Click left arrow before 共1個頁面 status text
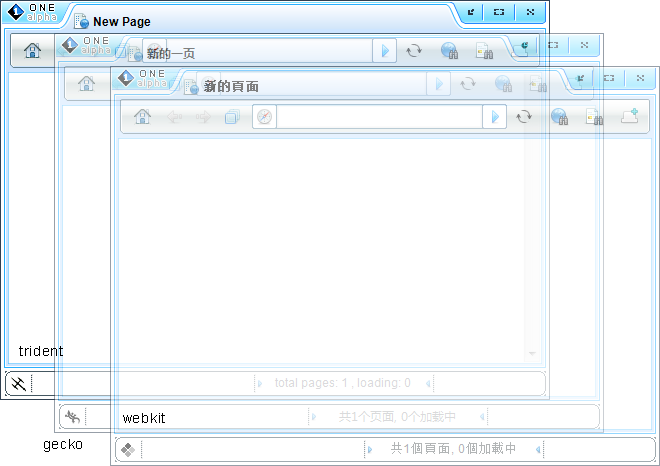The height and width of the screenshot is (466, 660). (370, 450)
